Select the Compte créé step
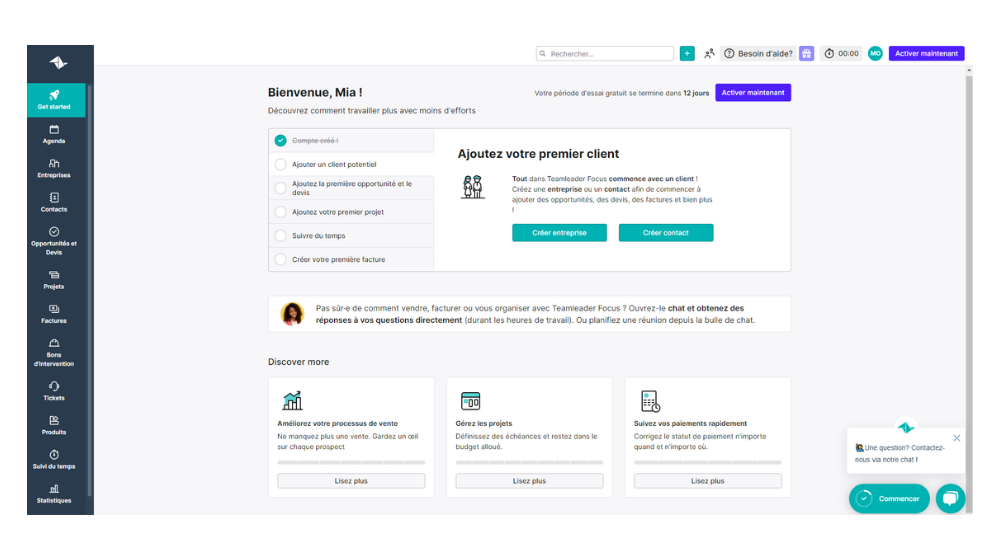This screenshot has width=1000, height=560. pyautogui.click(x=351, y=140)
